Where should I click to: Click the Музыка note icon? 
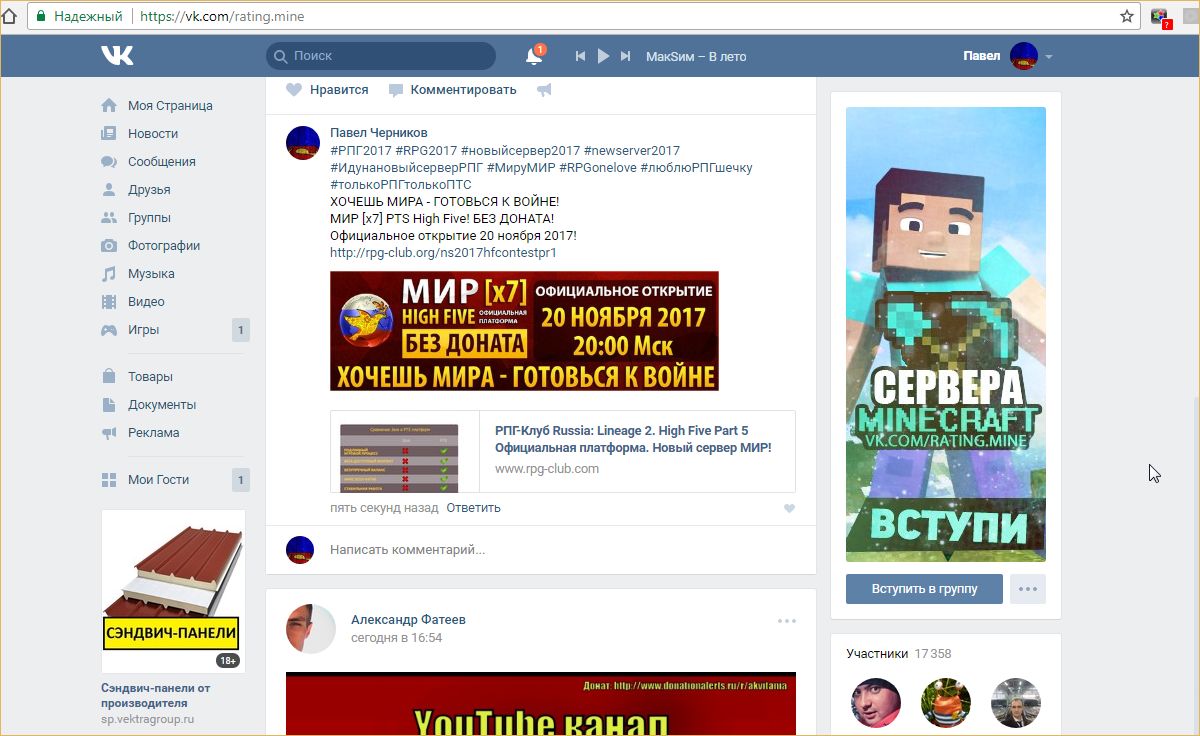[109, 273]
